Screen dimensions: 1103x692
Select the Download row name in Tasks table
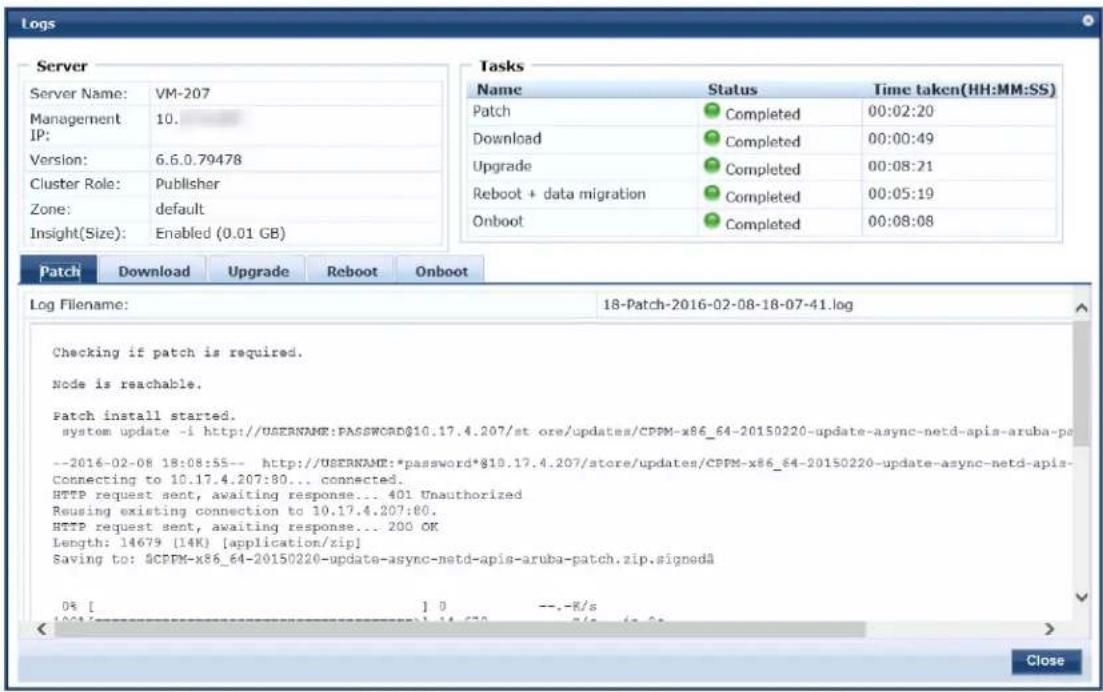pos(507,139)
